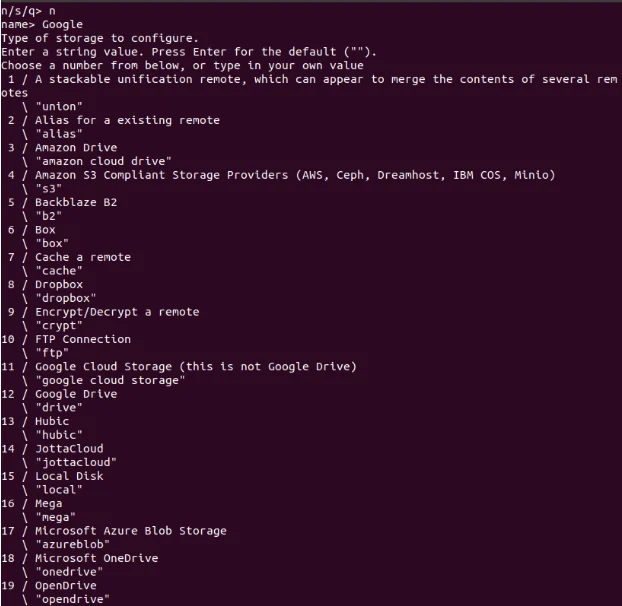Click the "union" storage value text

(x=59, y=107)
